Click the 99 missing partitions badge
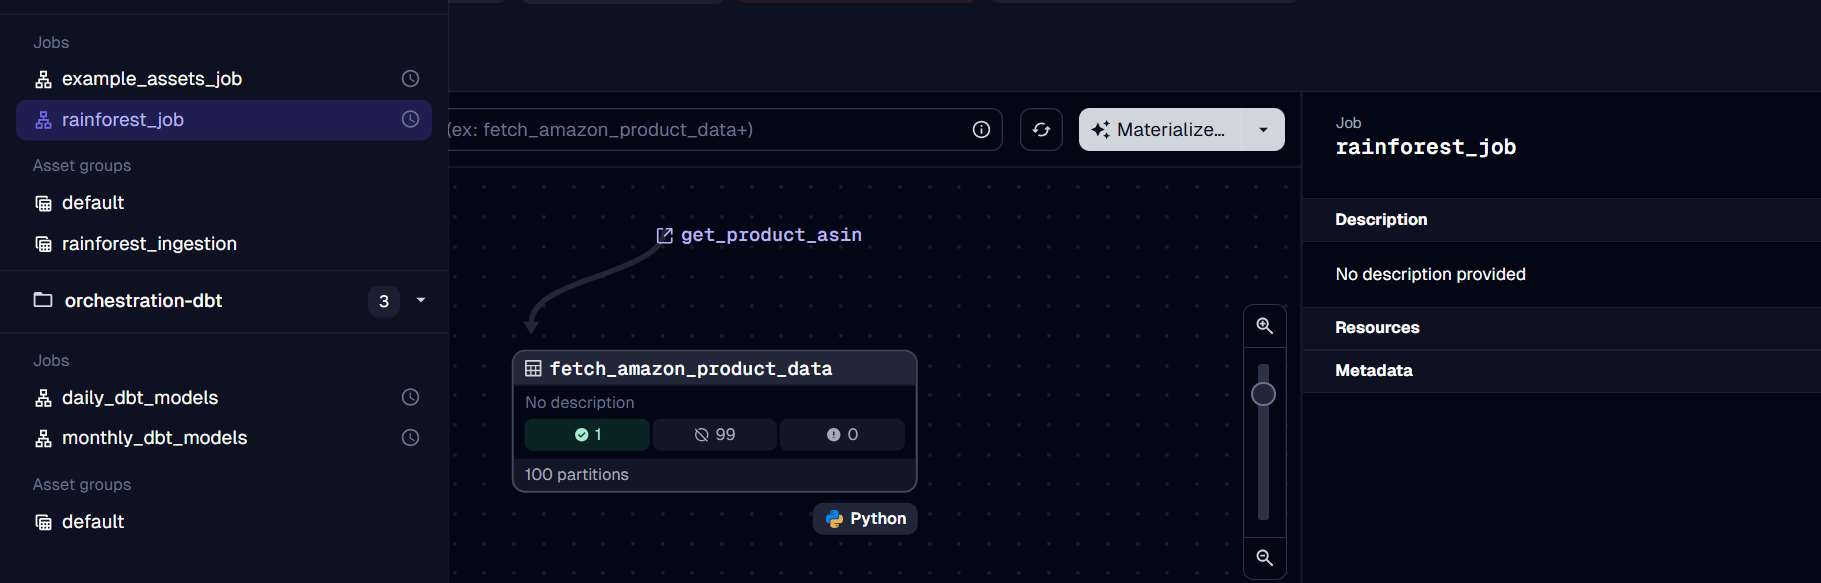Image resolution: width=1821 pixels, height=583 pixels. coord(714,435)
